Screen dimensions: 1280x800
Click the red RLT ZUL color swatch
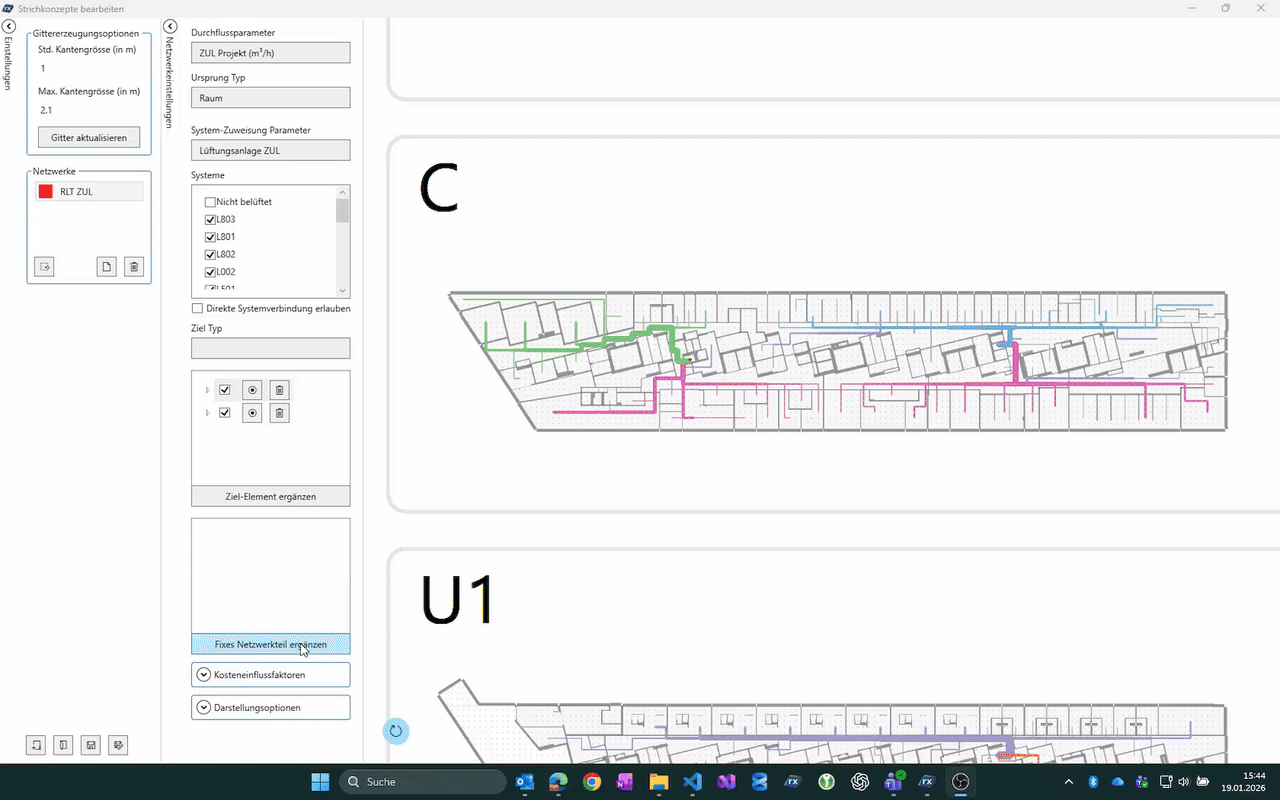tap(45, 191)
